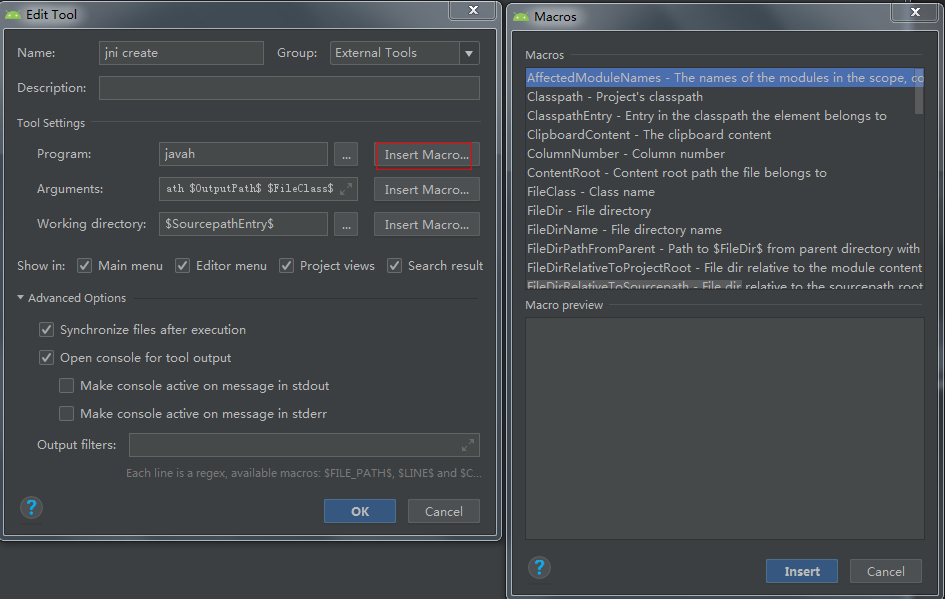Click the Working directory field $SourcepathEntry$

pos(243,224)
